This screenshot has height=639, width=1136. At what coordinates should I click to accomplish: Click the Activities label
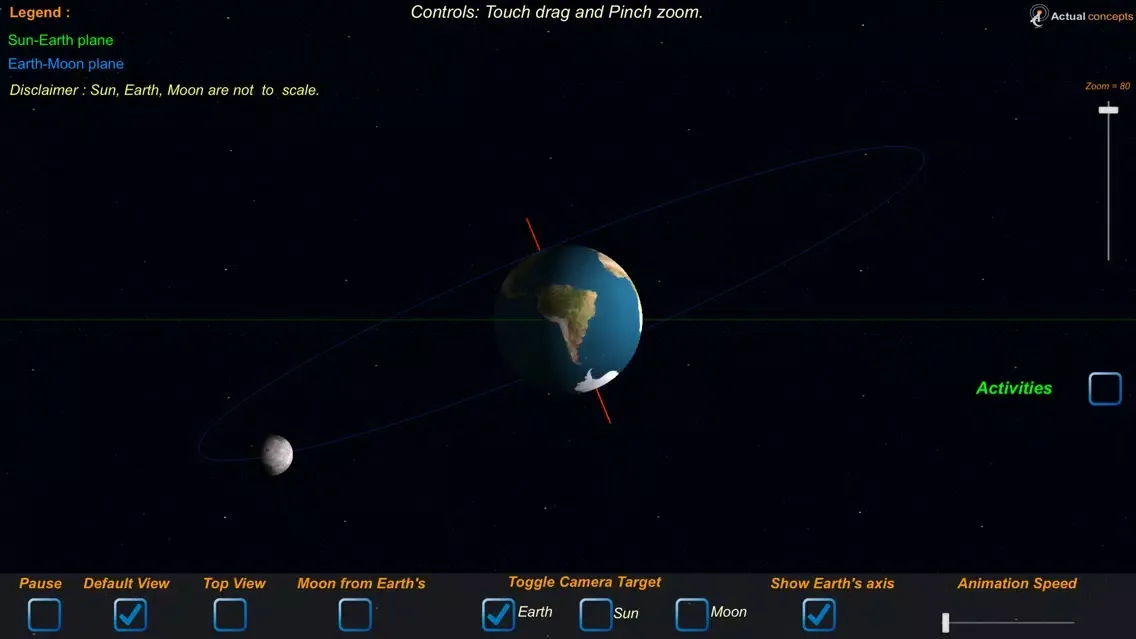tap(1014, 388)
